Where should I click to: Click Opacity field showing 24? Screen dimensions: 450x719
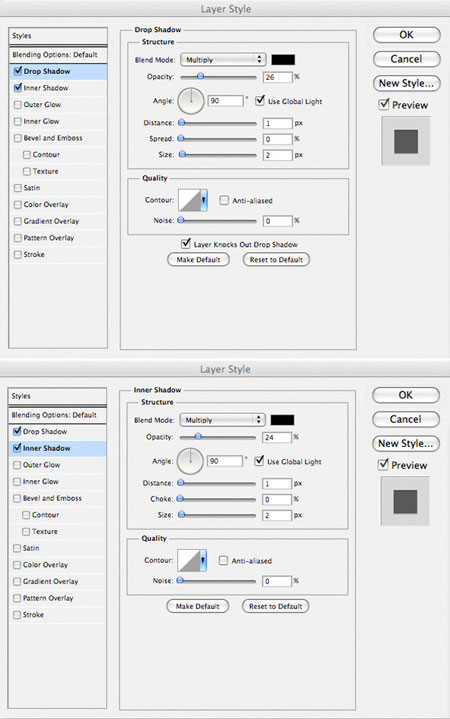(x=277, y=437)
